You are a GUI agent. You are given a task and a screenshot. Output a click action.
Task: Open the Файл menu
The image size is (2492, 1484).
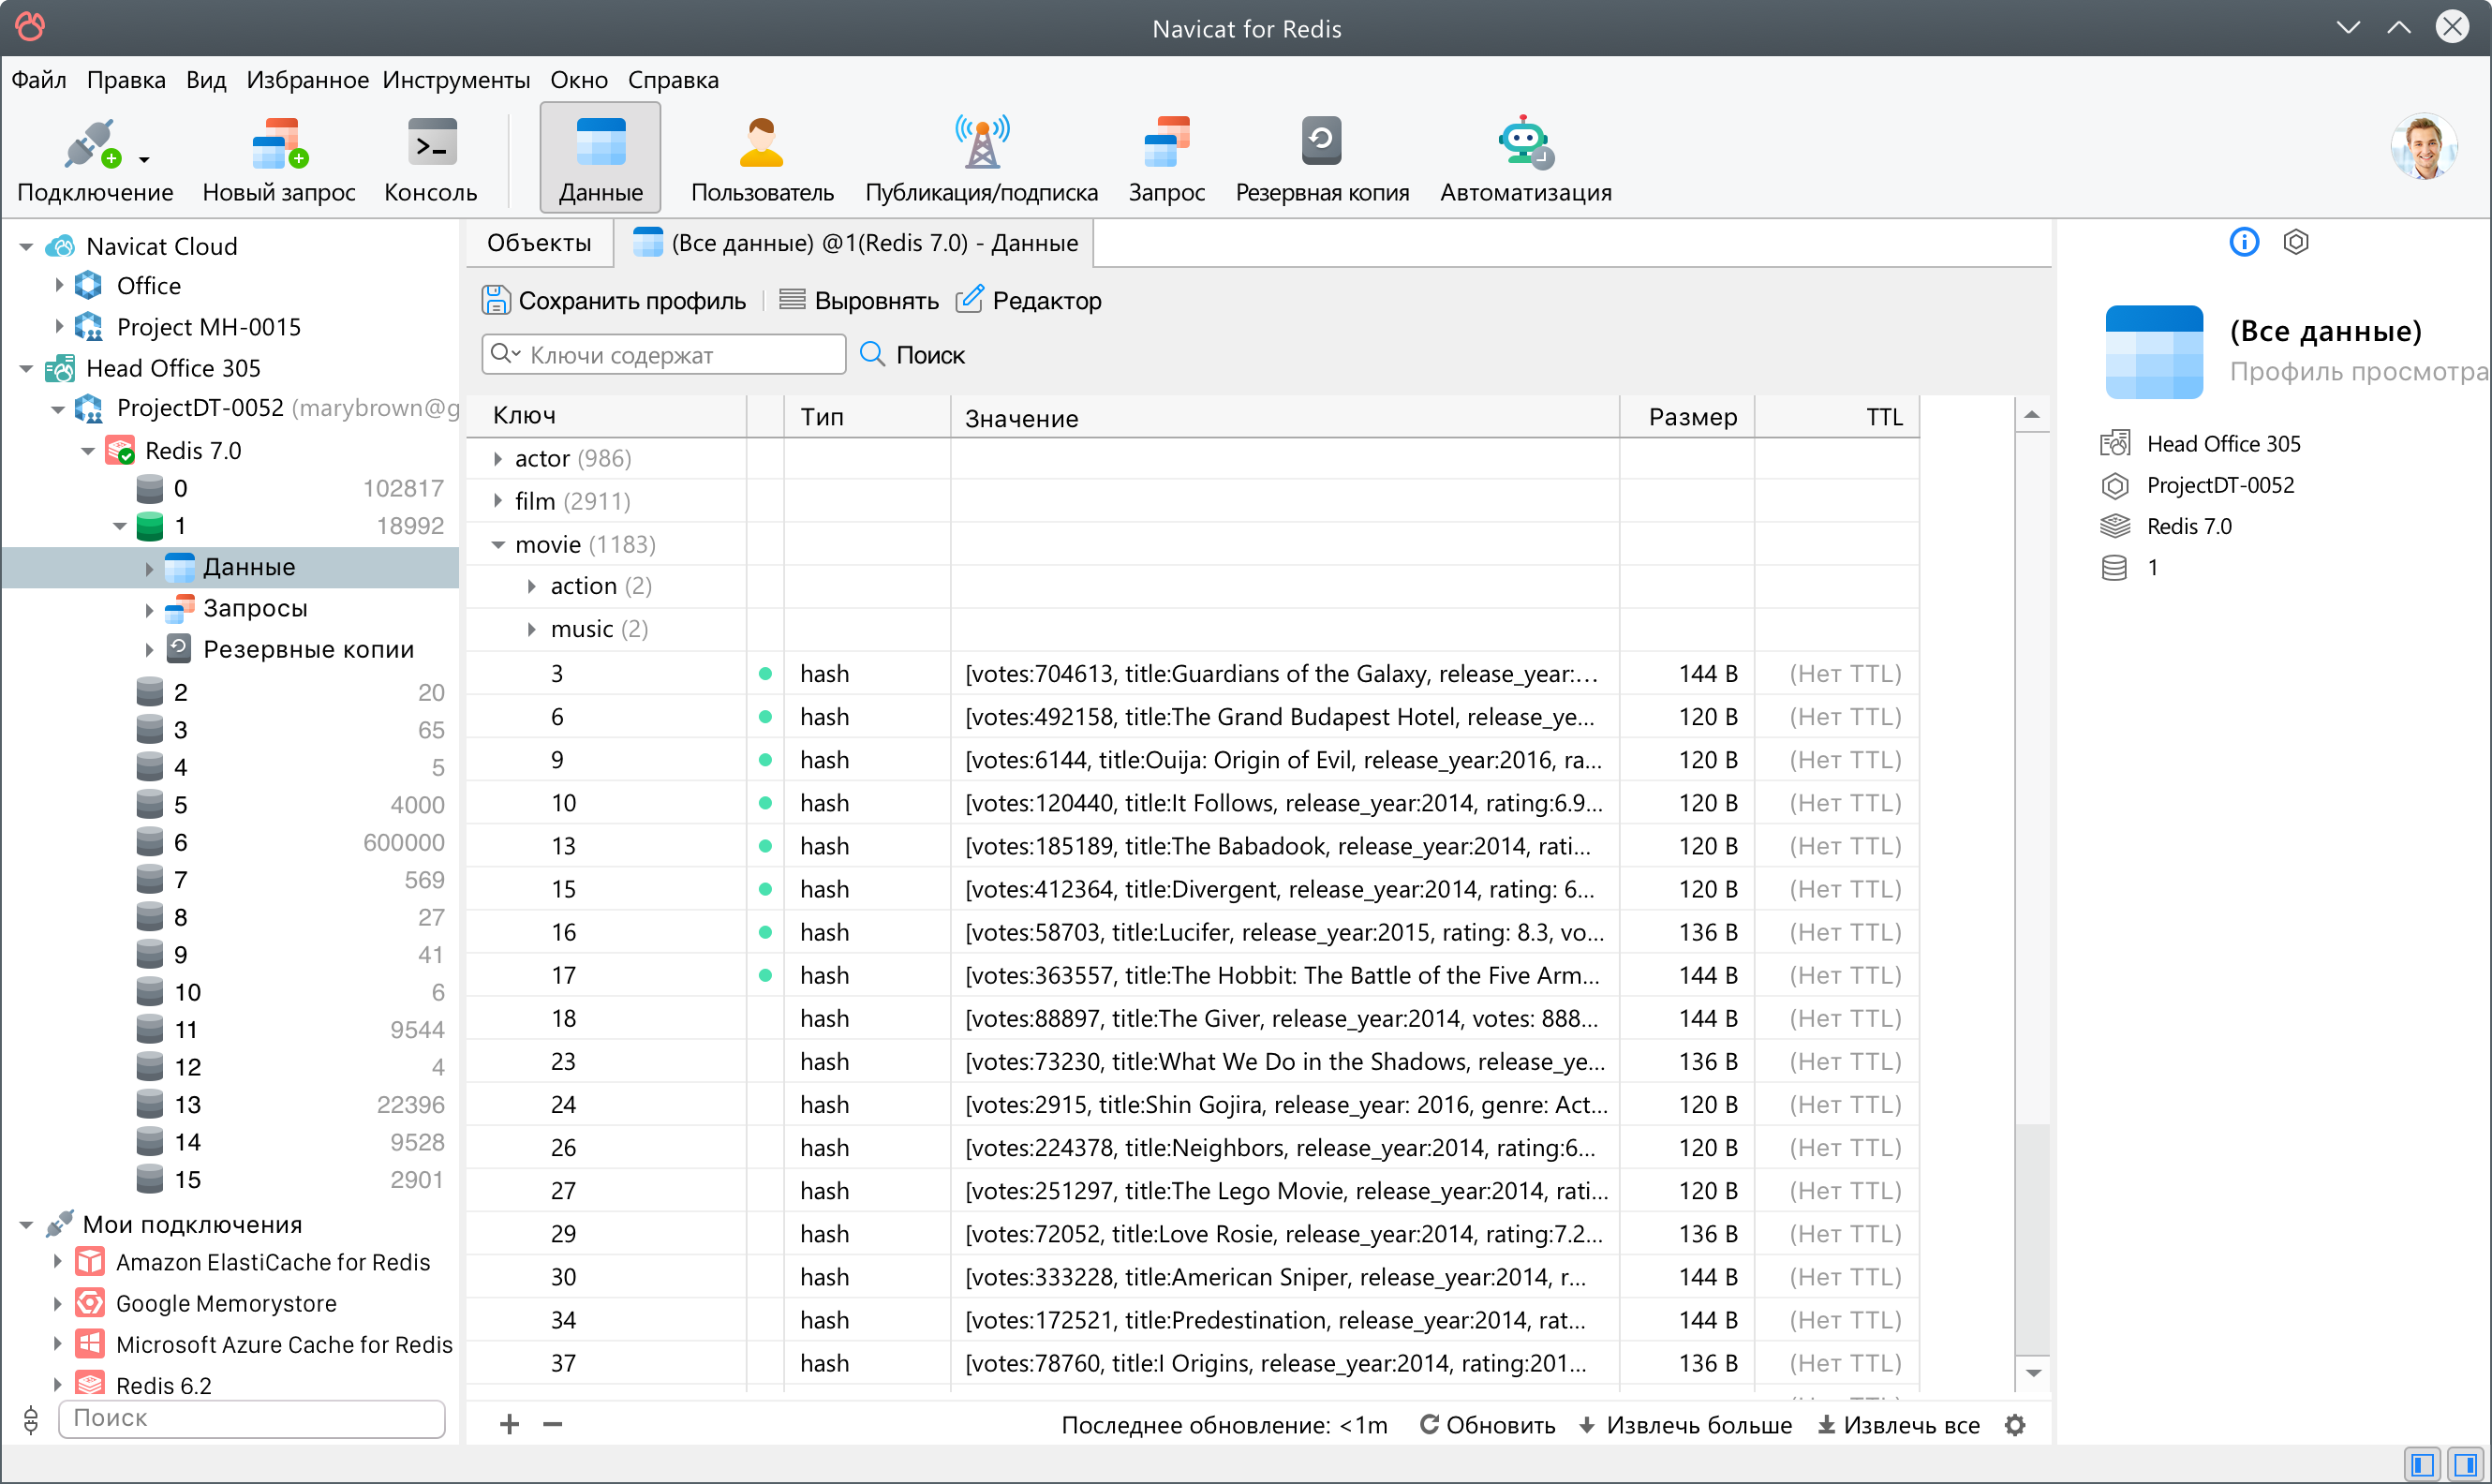coord(39,80)
